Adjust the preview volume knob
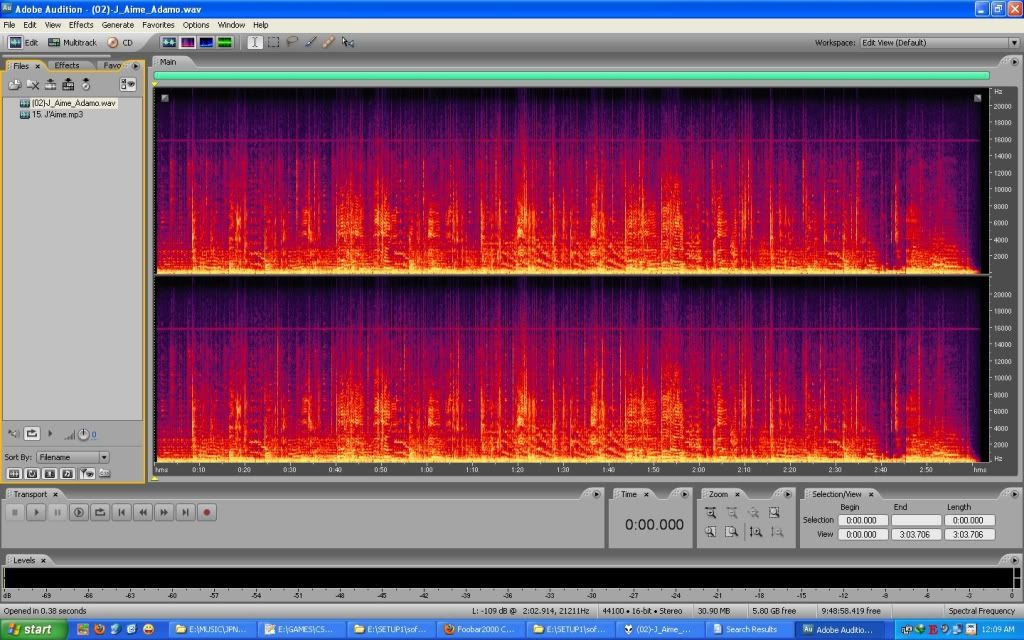Image resolution: width=1024 pixels, height=640 pixels. [x=84, y=434]
